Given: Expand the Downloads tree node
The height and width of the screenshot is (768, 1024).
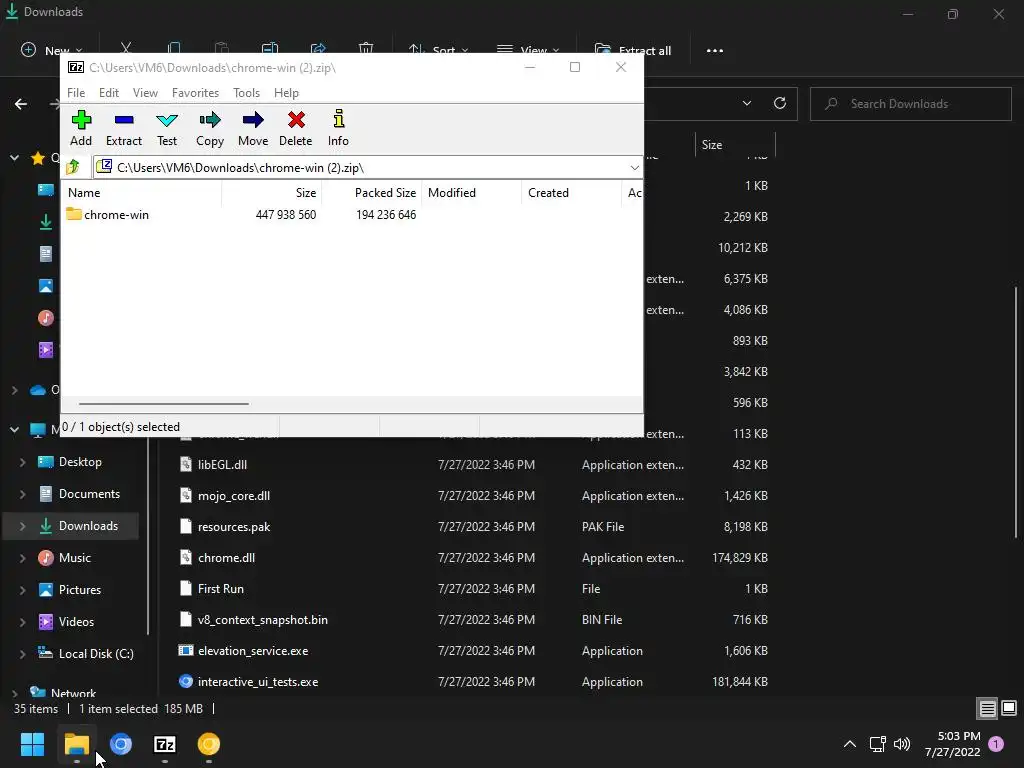Looking at the screenshot, I should click(x=22, y=526).
